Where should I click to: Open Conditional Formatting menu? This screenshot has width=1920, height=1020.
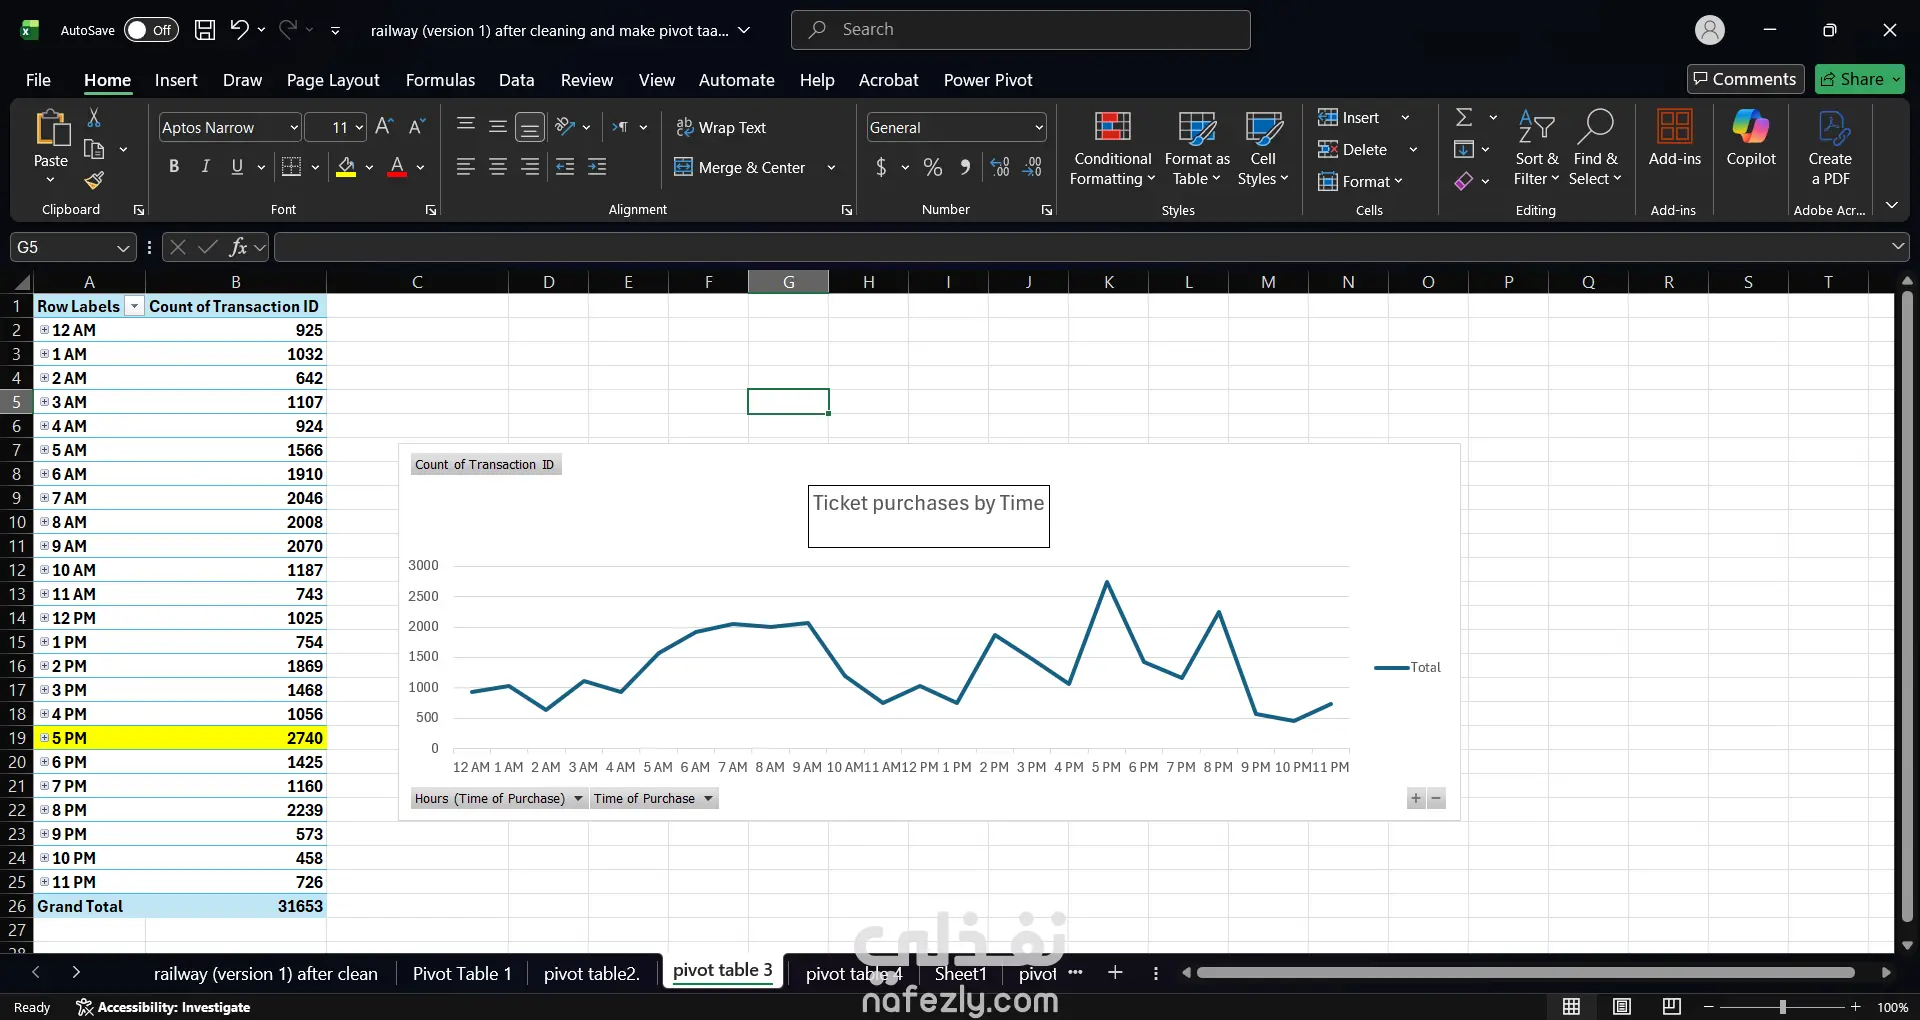coord(1112,148)
